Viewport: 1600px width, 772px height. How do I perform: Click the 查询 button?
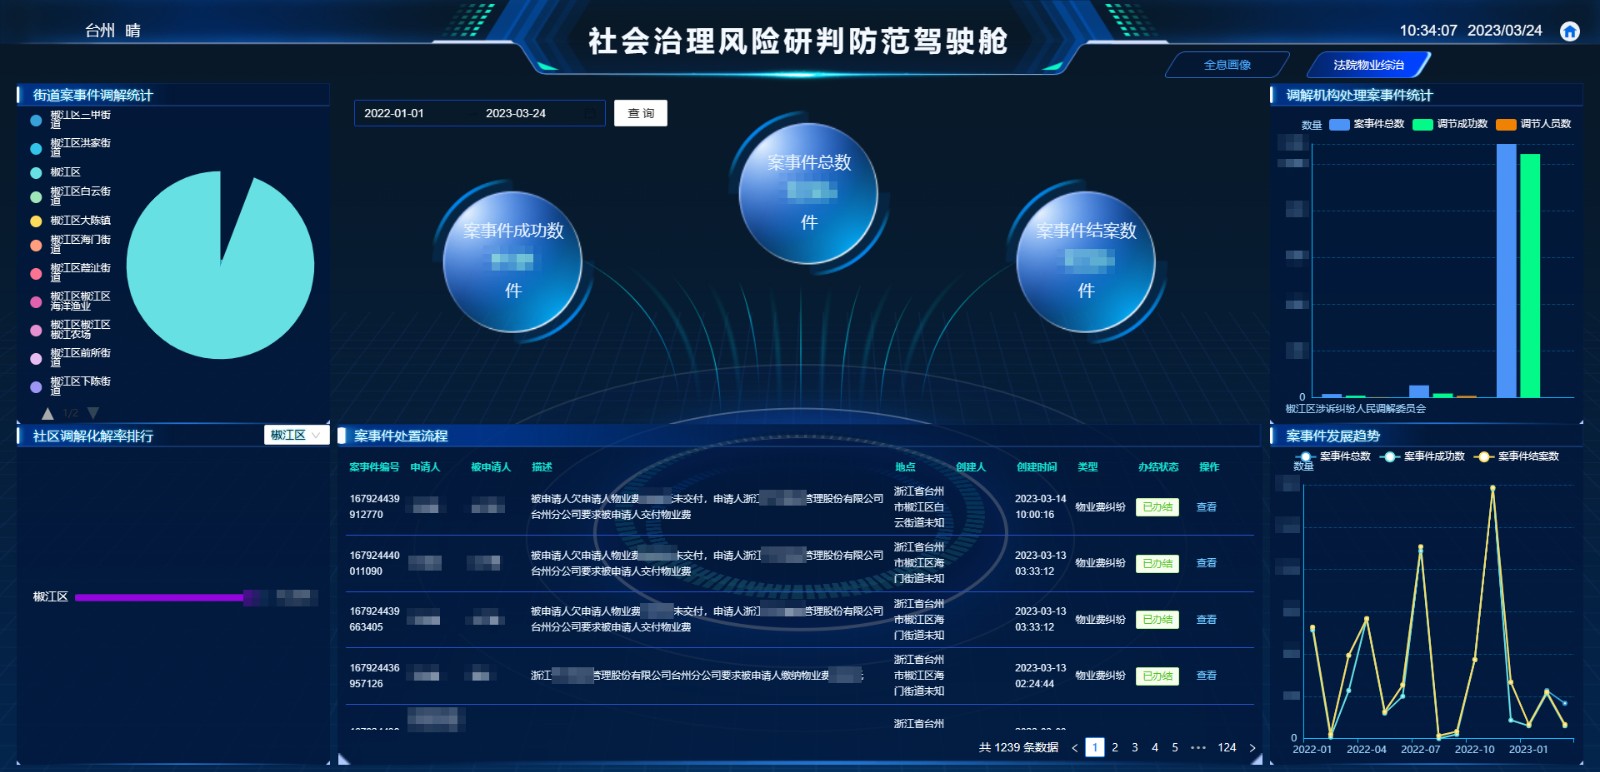[x=640, y=113]
